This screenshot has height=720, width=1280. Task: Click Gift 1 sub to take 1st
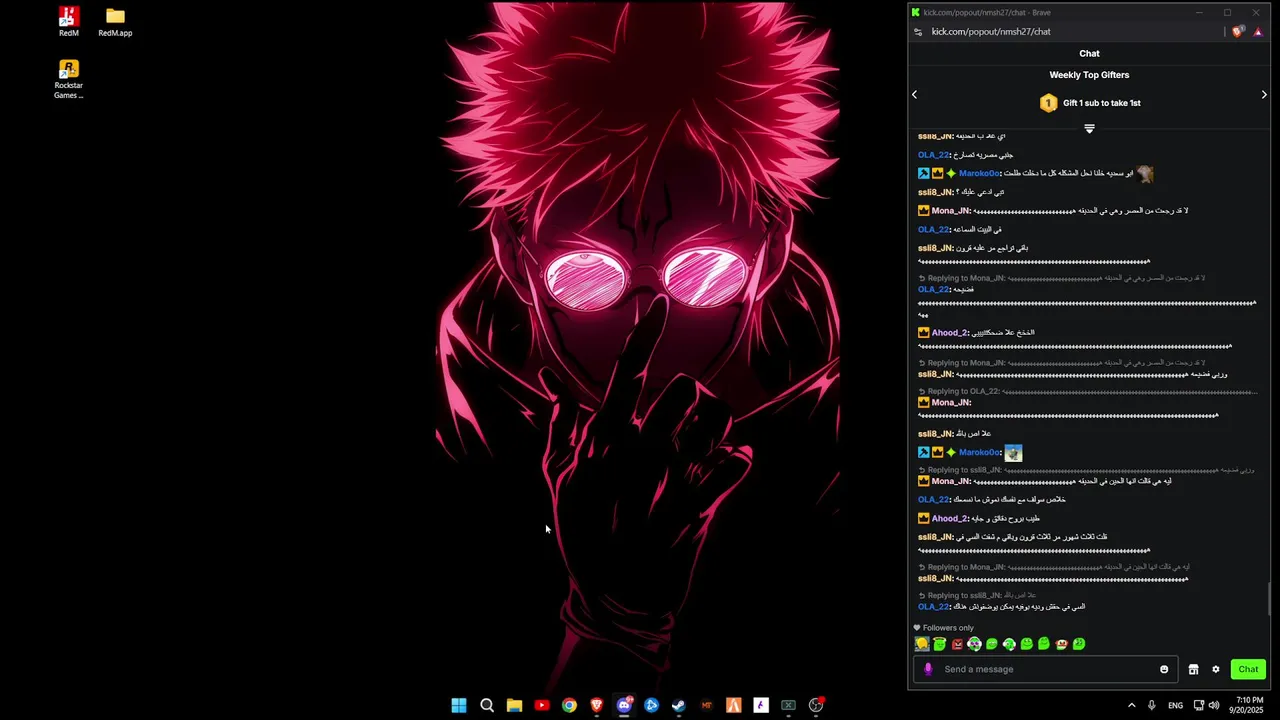1101,103
